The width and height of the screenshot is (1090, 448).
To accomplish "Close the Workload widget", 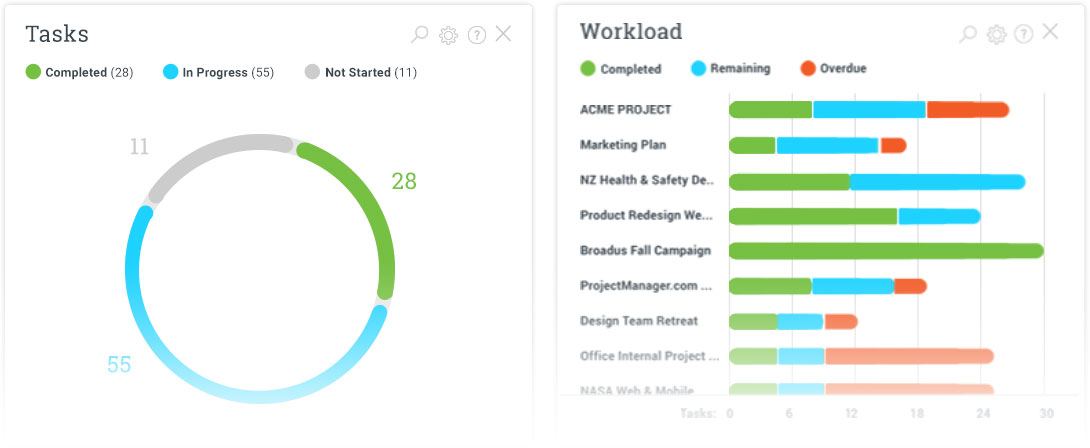I will [1050, 32].
